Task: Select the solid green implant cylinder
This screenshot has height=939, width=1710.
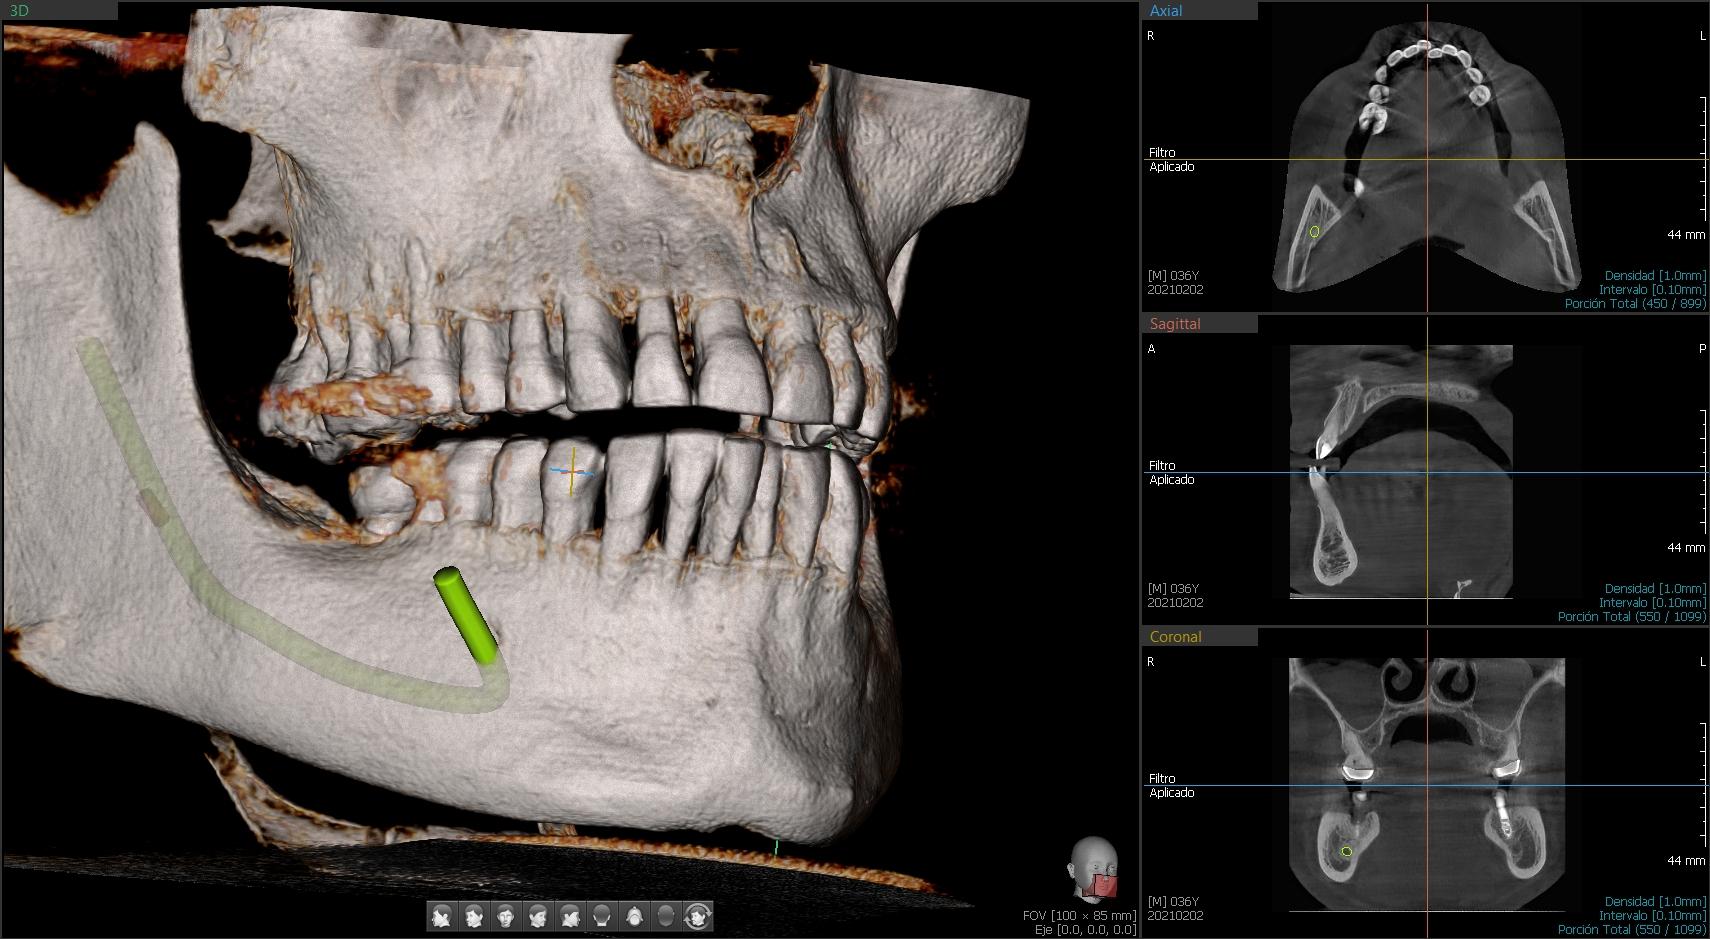Action: tap(465, 615)
